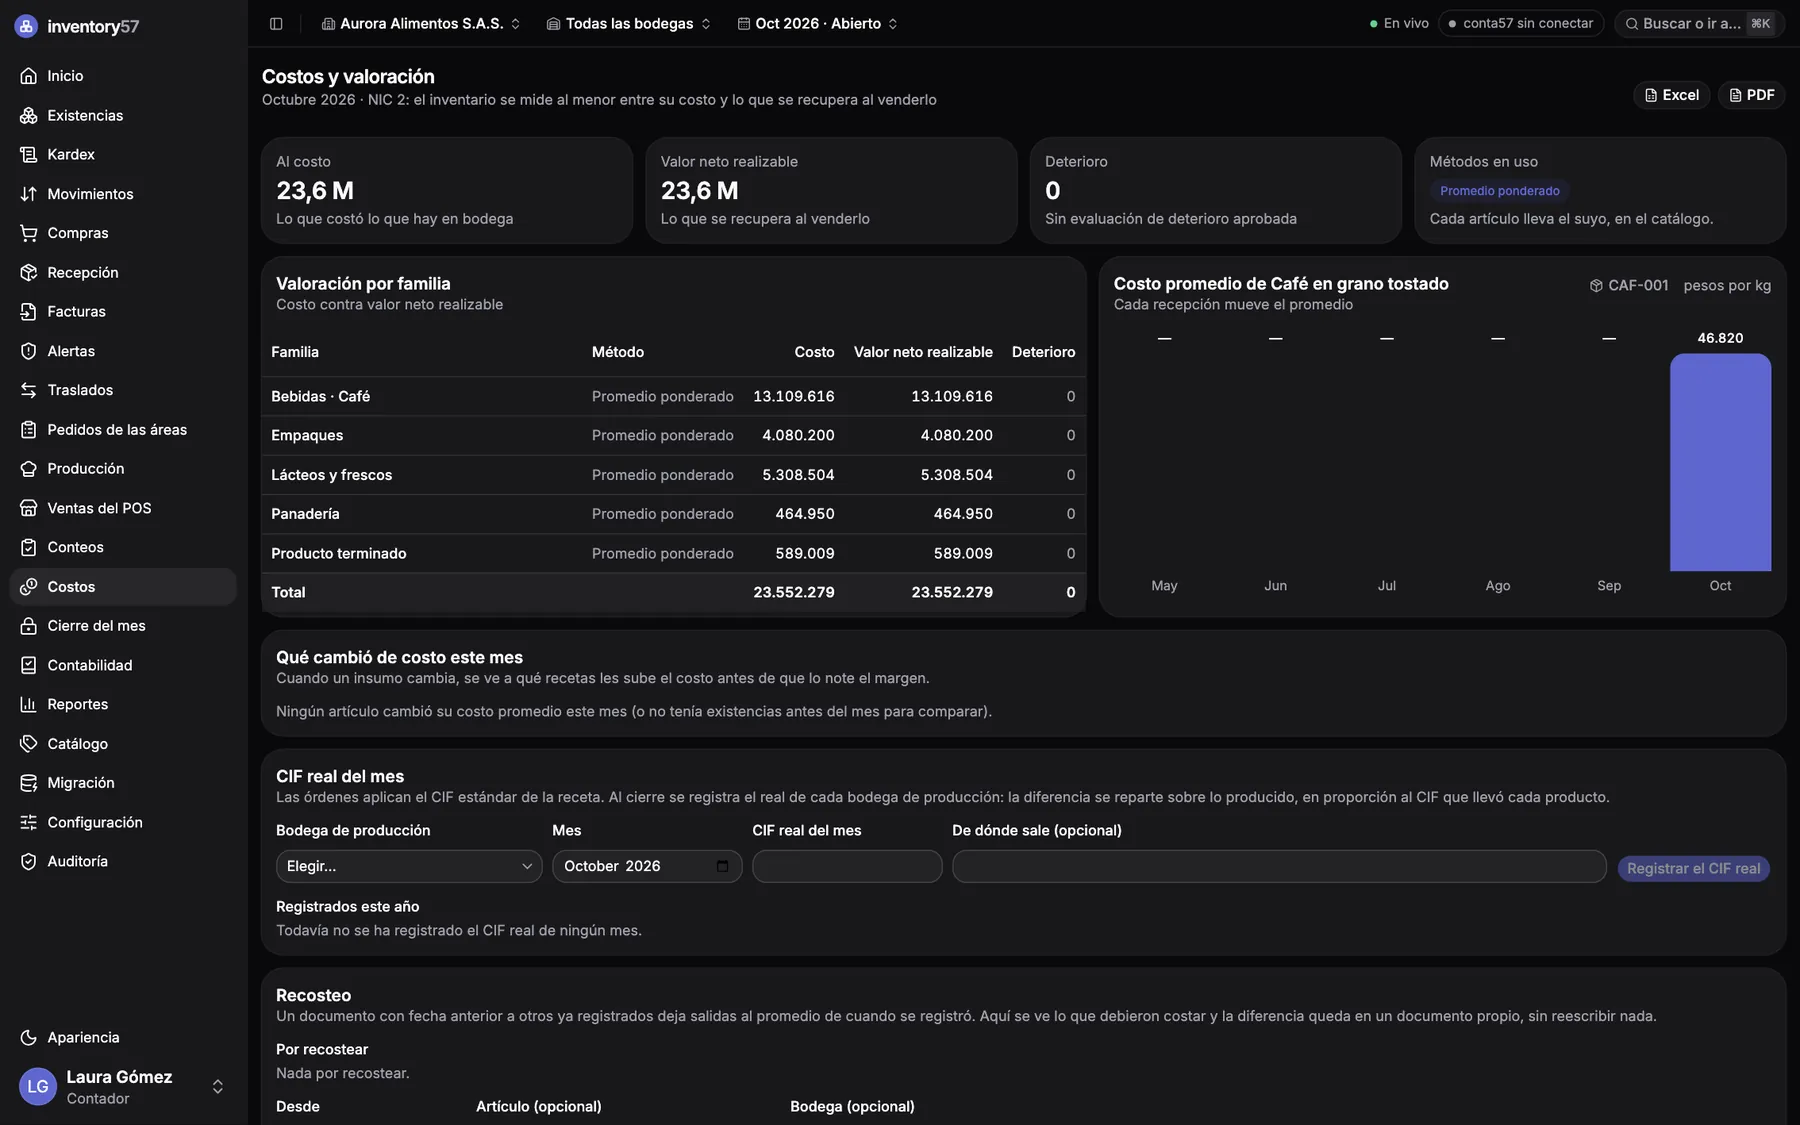1800x1125 pixels.
Task: Open the Todas las bodegas dropdown
Action: tap(629, 23)
